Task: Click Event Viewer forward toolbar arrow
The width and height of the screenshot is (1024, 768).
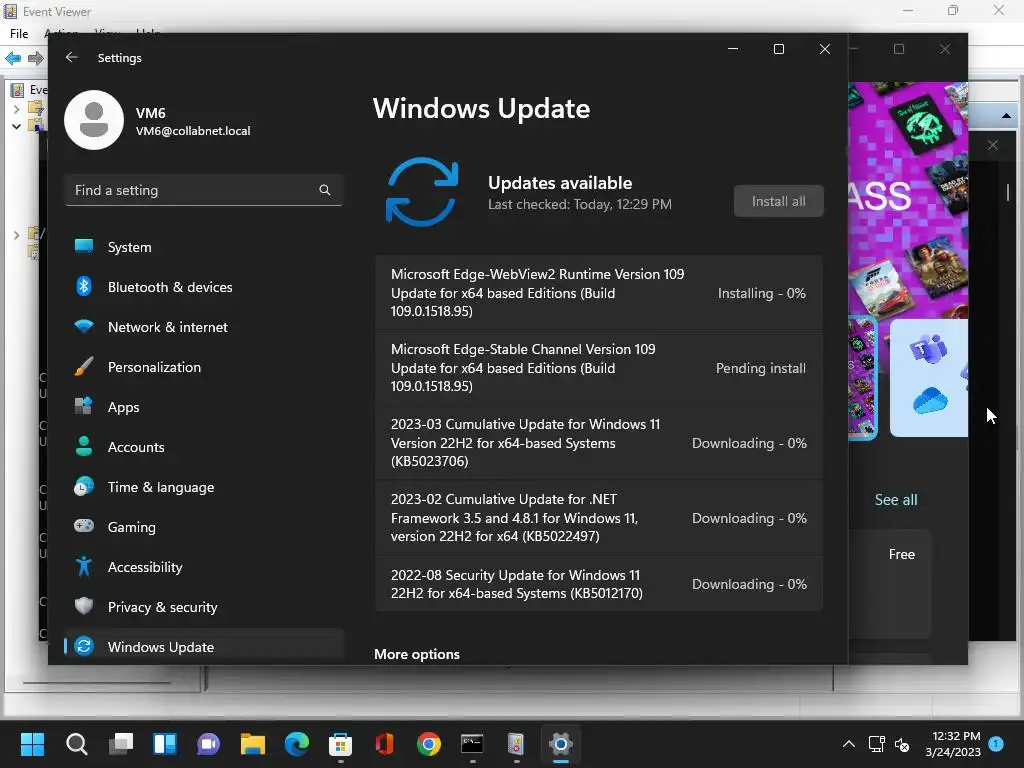Action: point(35,58)
